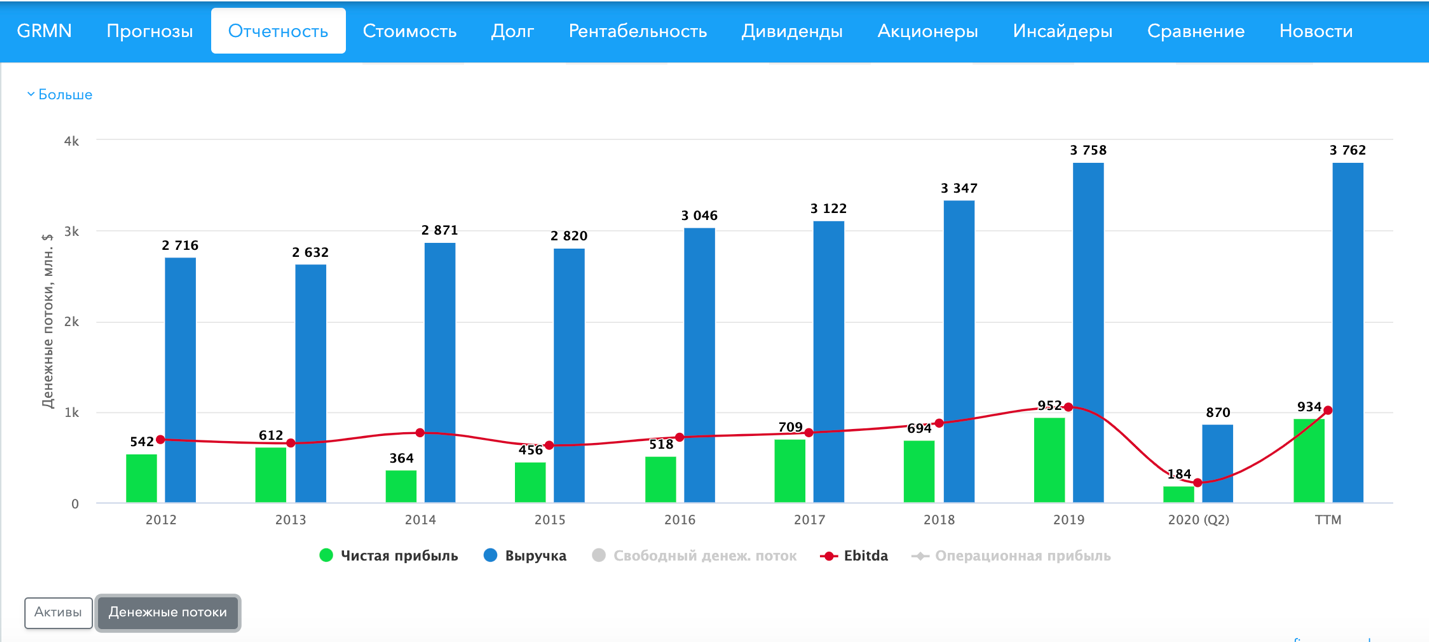Open the Акционеры tab

[927, 31]
